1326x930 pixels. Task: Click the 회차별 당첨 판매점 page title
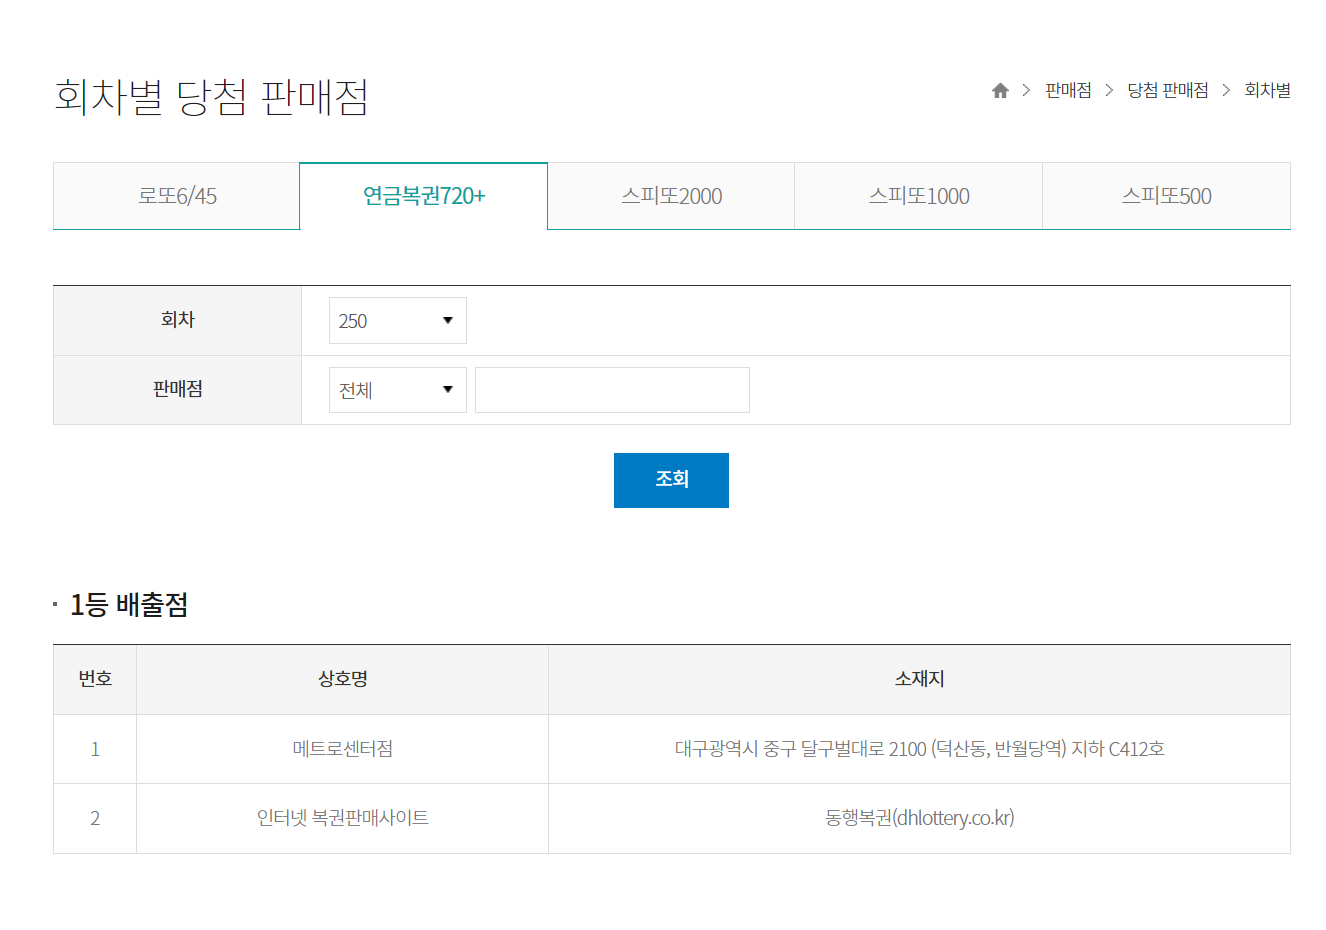coord(212,97)
